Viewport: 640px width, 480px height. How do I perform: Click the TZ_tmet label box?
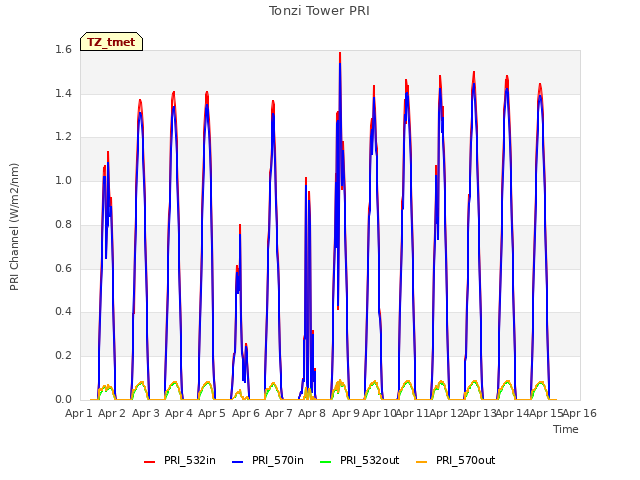[111, 42]
